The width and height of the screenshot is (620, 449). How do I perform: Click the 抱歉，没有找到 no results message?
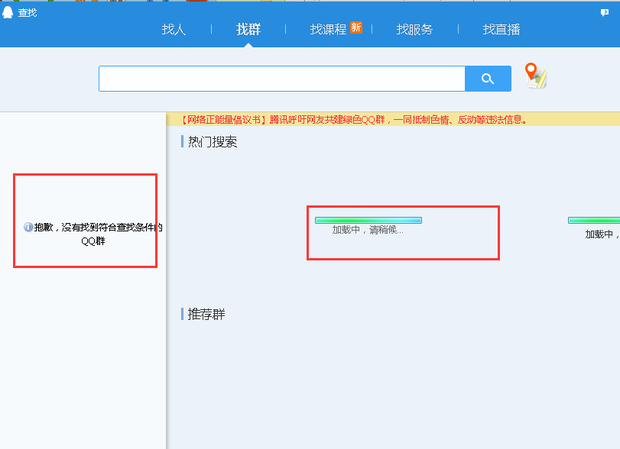pos(98,234)
